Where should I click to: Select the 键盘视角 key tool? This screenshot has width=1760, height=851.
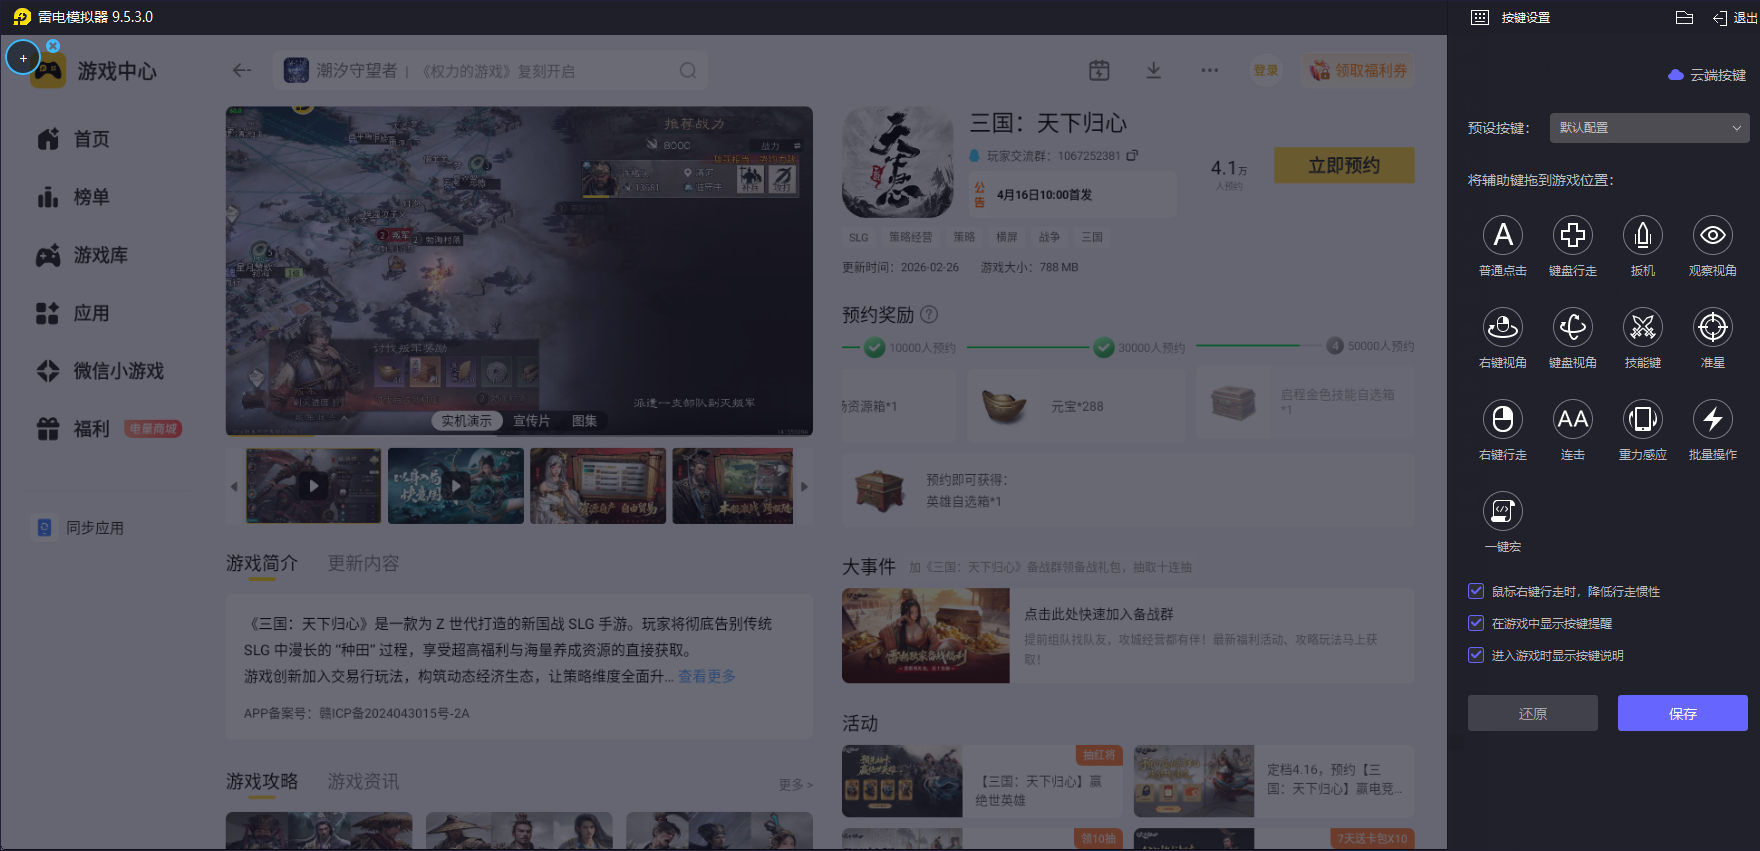[1572, 327]
